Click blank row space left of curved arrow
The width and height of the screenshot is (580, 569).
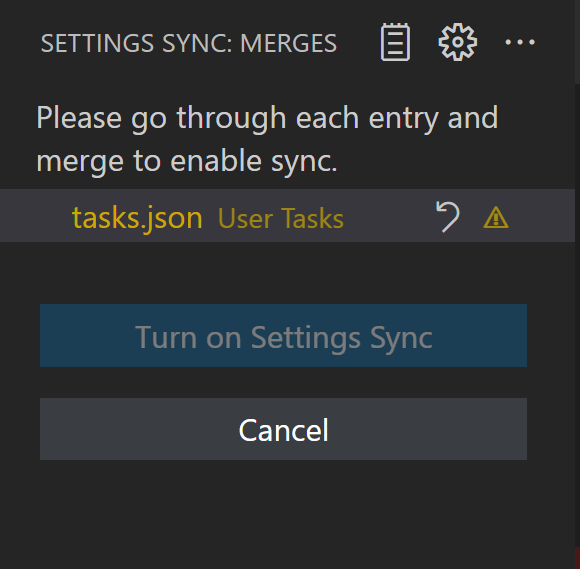click(x=388, y=216)
